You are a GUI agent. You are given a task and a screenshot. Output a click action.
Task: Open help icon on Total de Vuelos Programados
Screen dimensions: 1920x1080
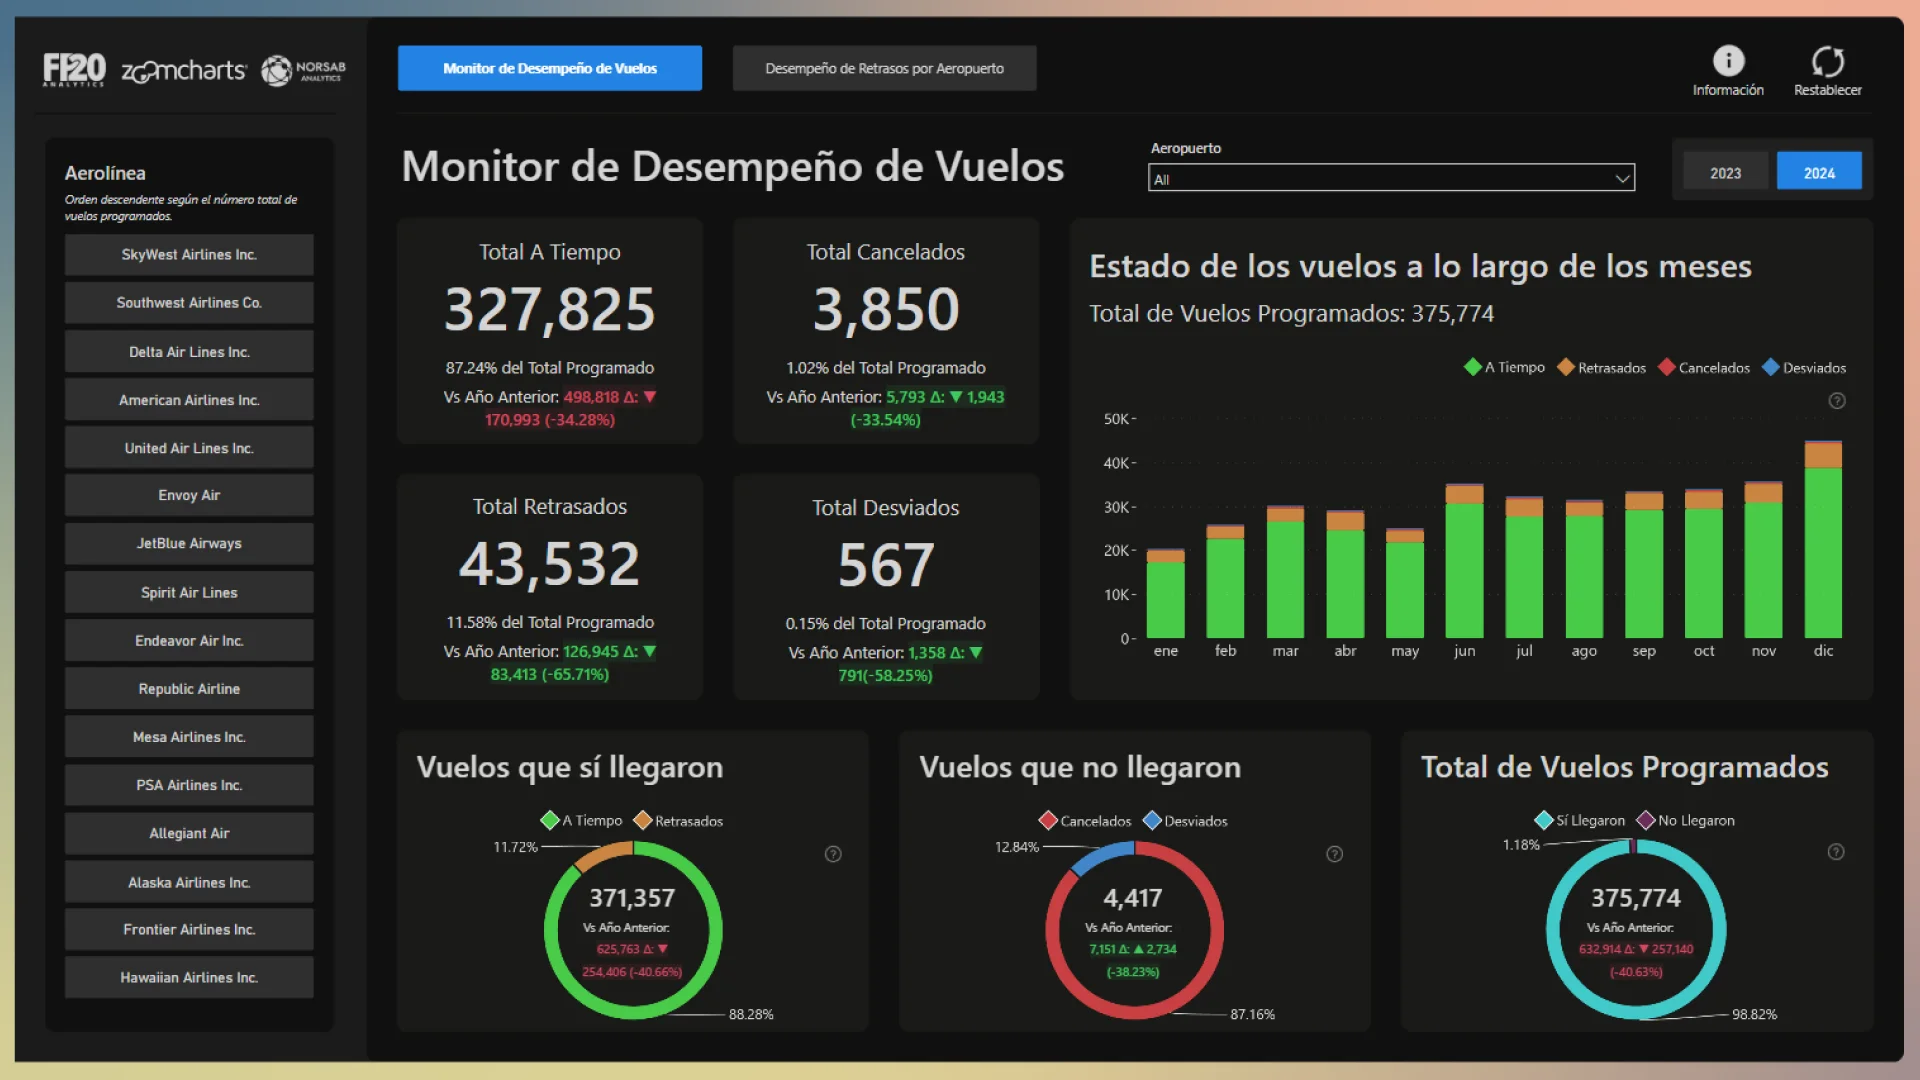tap(1836, 852)
